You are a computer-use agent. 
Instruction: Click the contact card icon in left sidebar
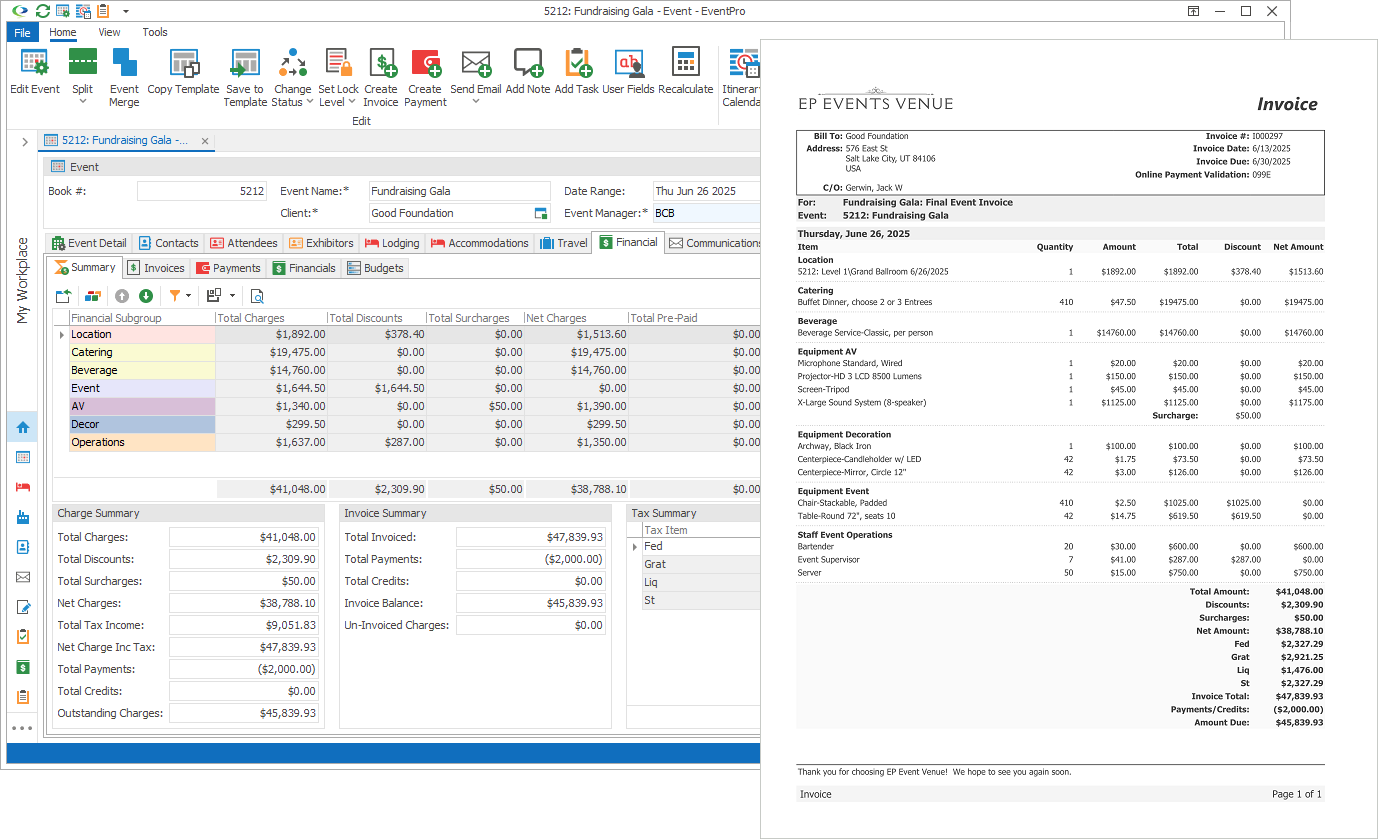23,547
